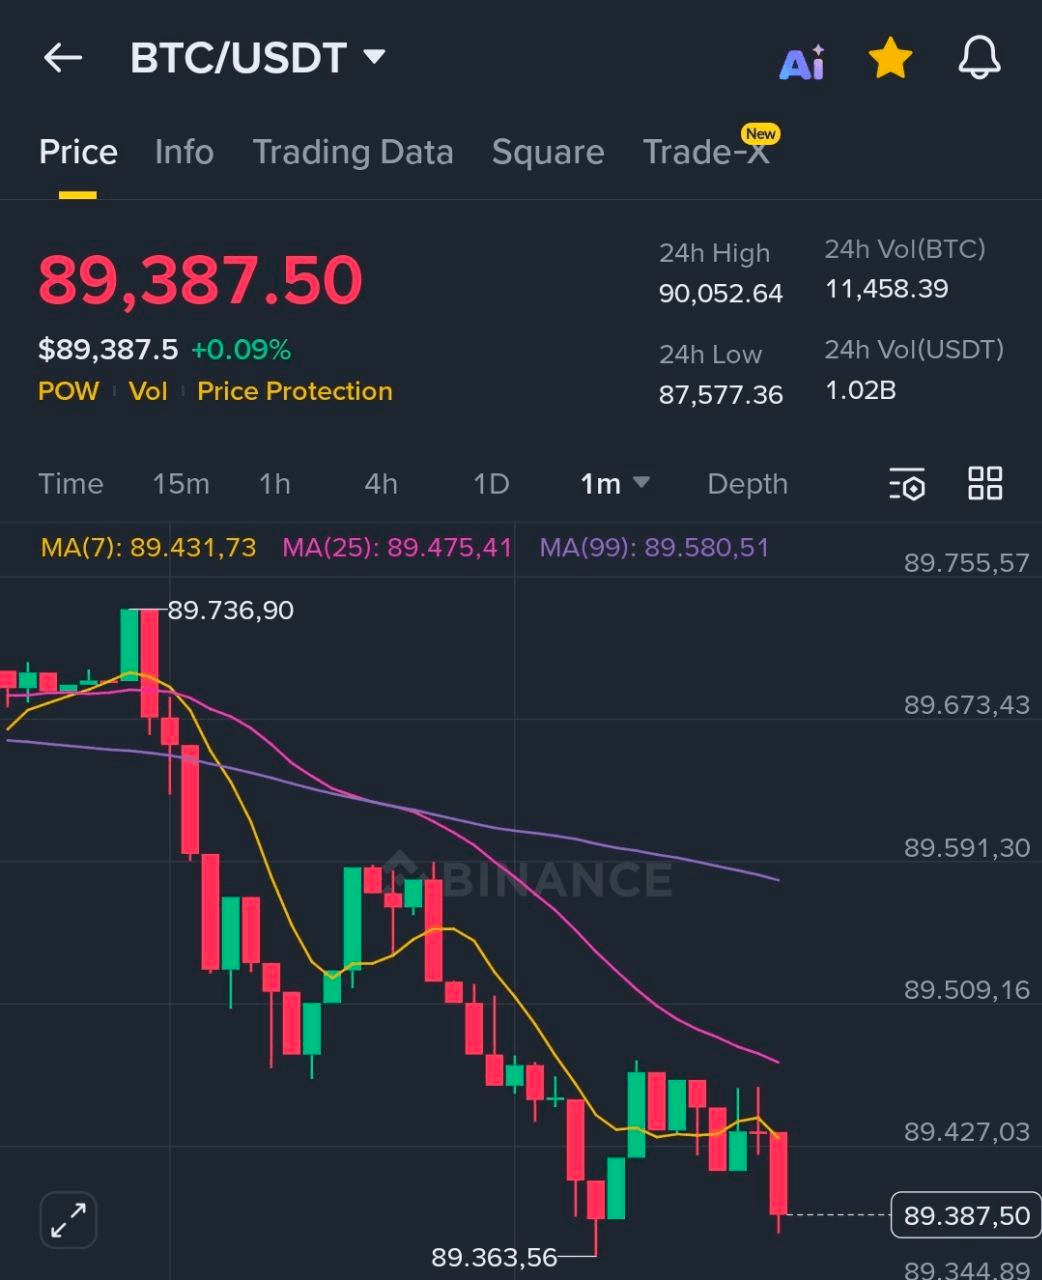The height and width of the screenshot is (1280, 1042).
Task: Tap the MA(7) indicator label
Action: (148, 548)
